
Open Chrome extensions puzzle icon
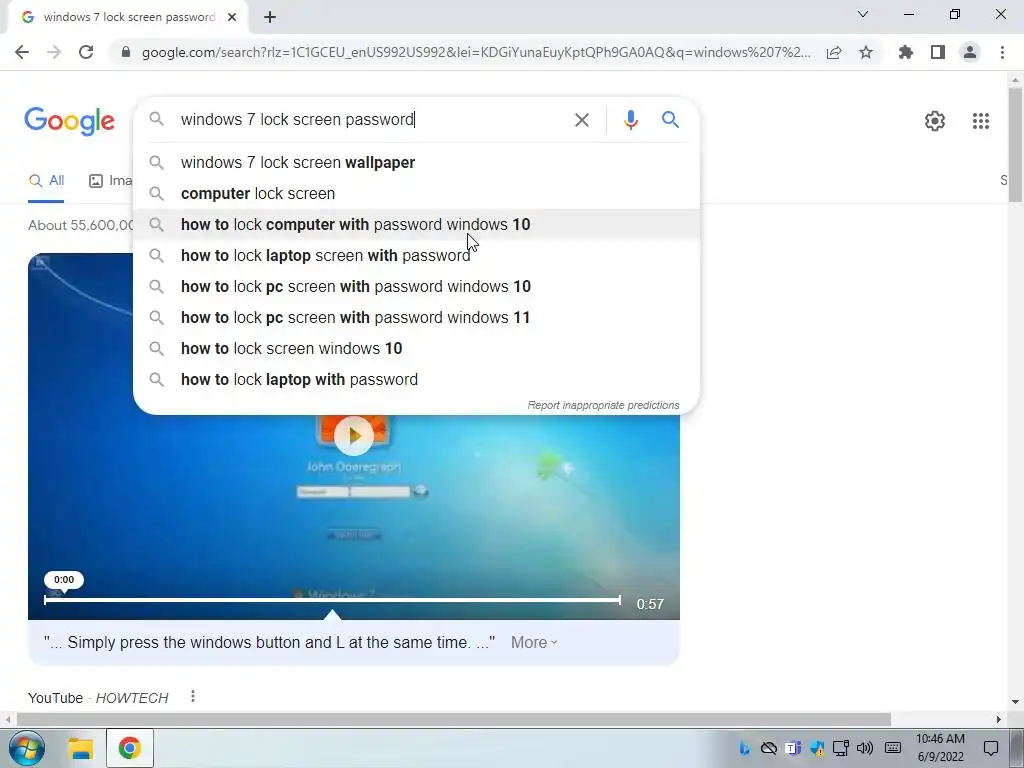click(906, 52)
